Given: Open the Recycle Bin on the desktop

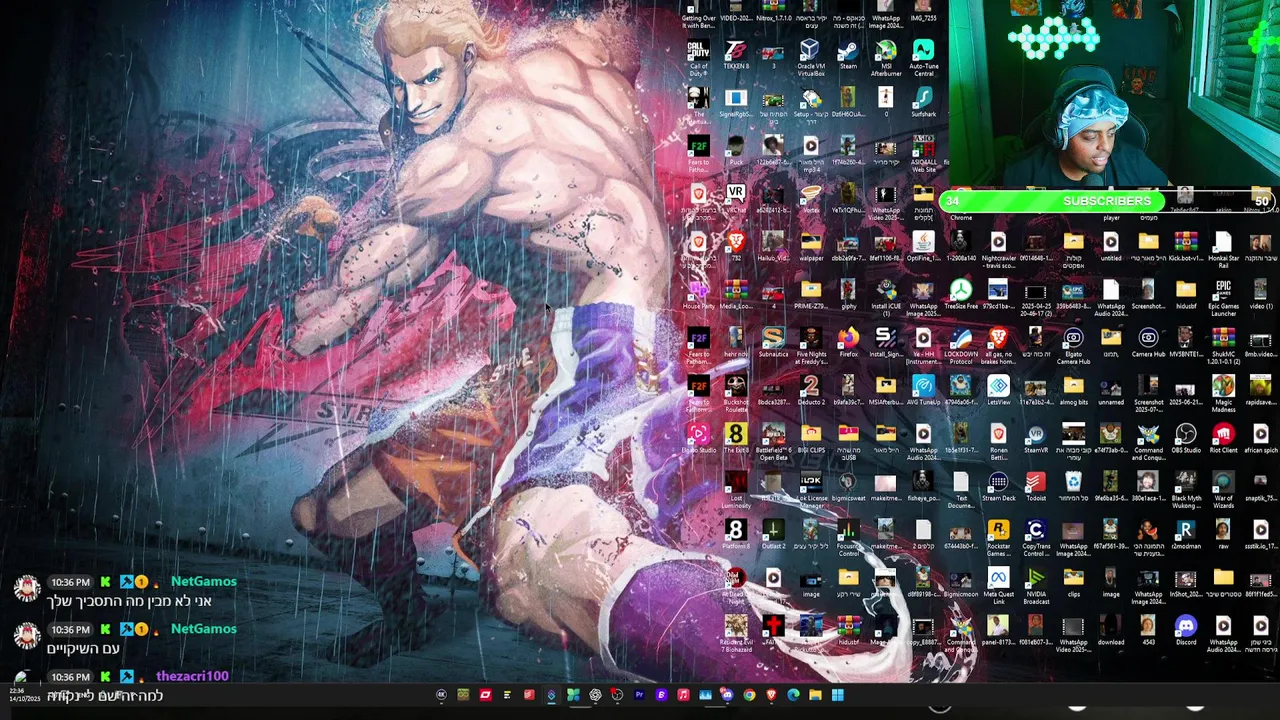Looking at the screenshot, I should [x=1073, y=486].
